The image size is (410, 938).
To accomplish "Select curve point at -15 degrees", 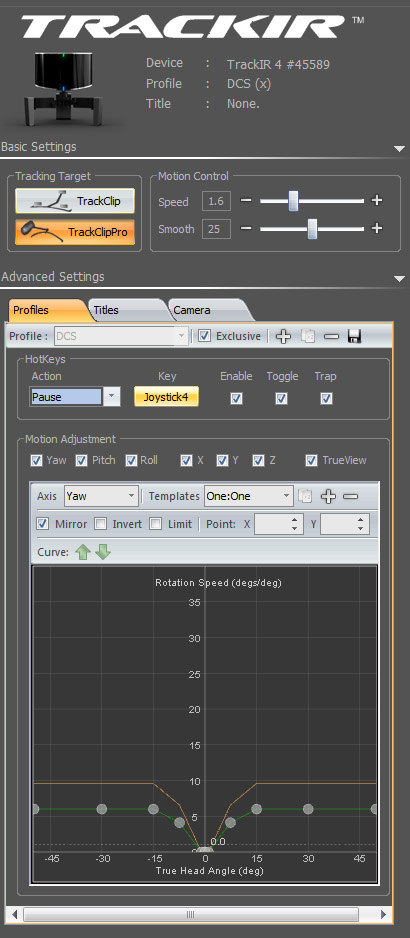I will 153,809.
